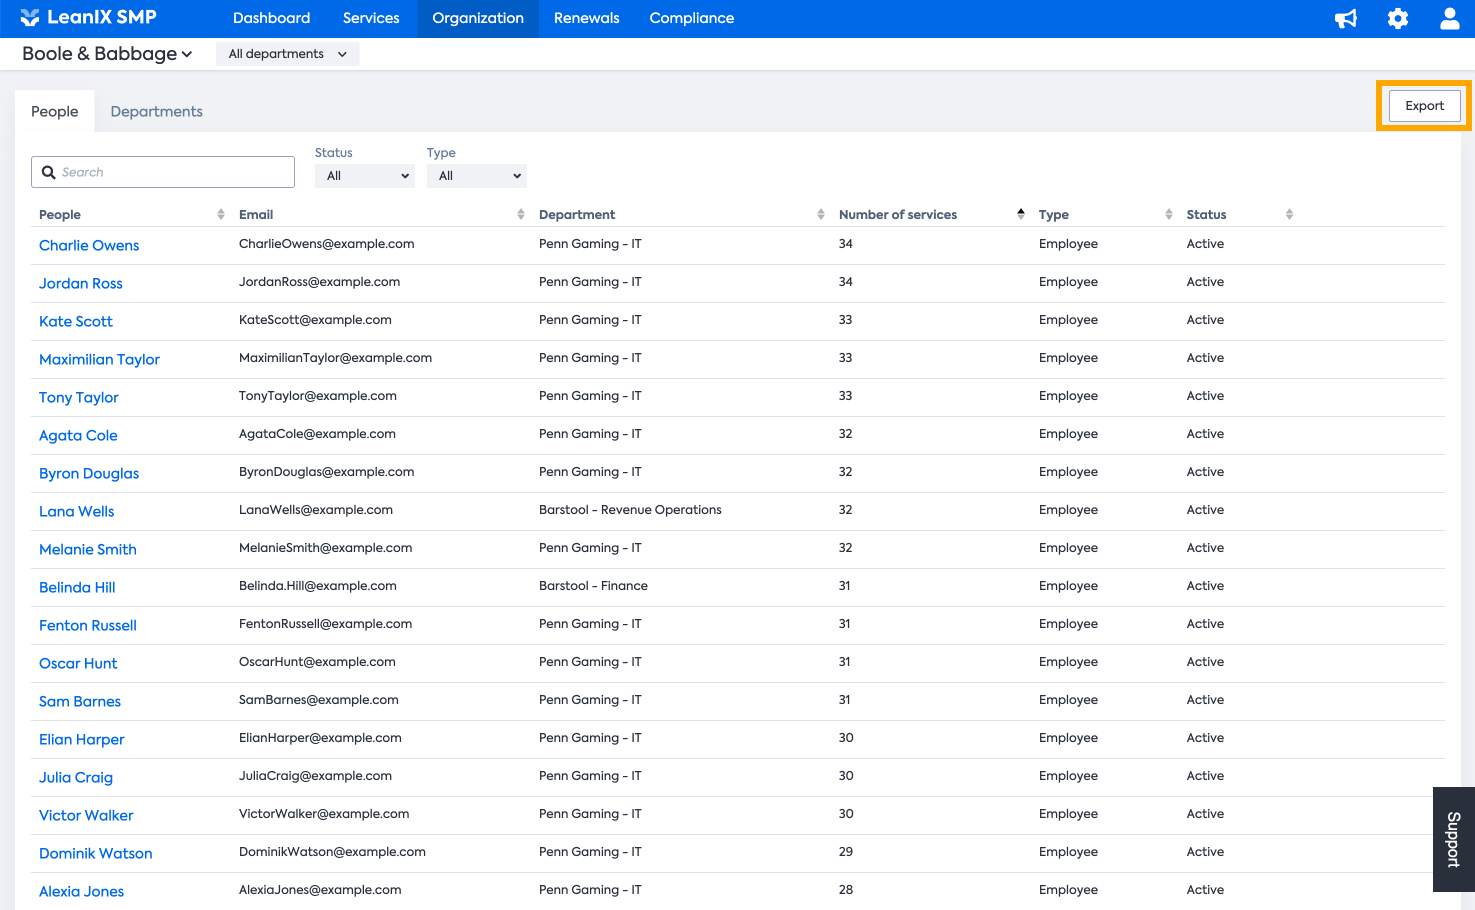Viewport: 1475px width, 910px height.
Task: Open Dominik Watson profile link
Action: [x=96, y=853]
